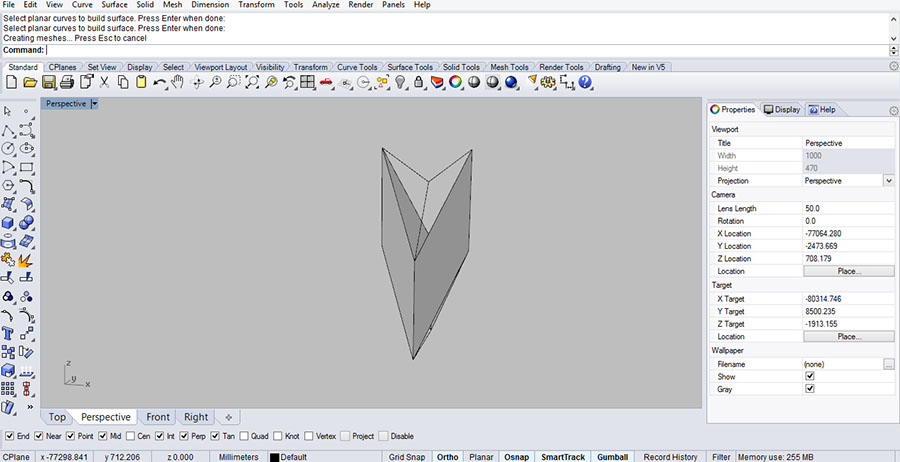Toggle Grid Snap in the status bar

(406, 457)
